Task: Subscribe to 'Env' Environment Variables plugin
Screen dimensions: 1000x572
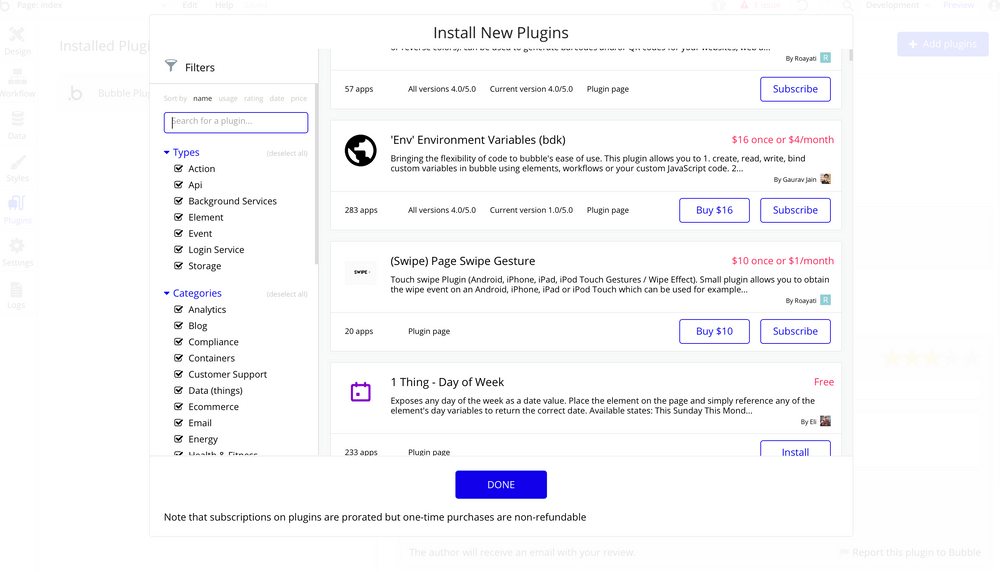Action: pyautogui.click(x=795, y=210)
